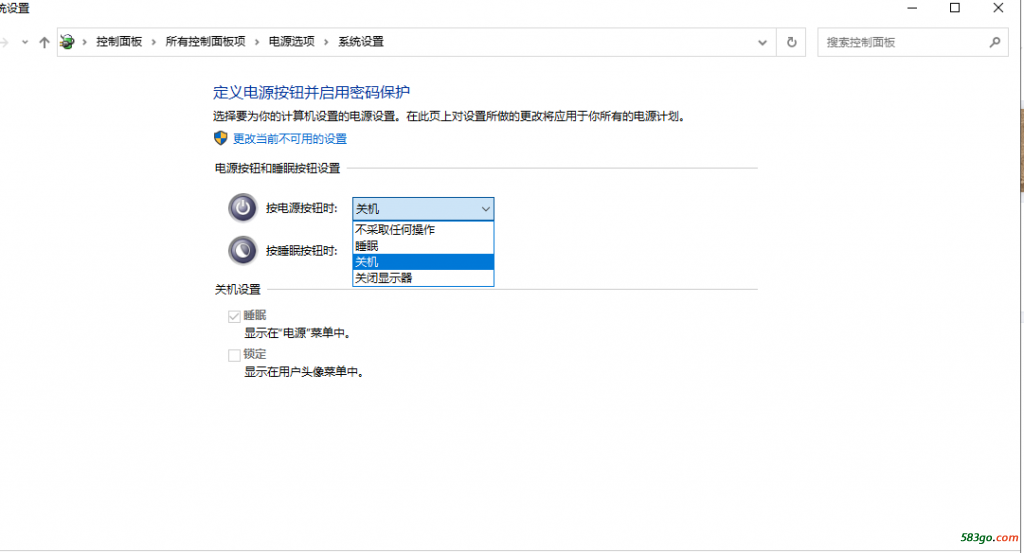Collapse the 按电源按钮时 combo box
The height and width of the screenshot is (553, 1024).
tap(423, 209)
